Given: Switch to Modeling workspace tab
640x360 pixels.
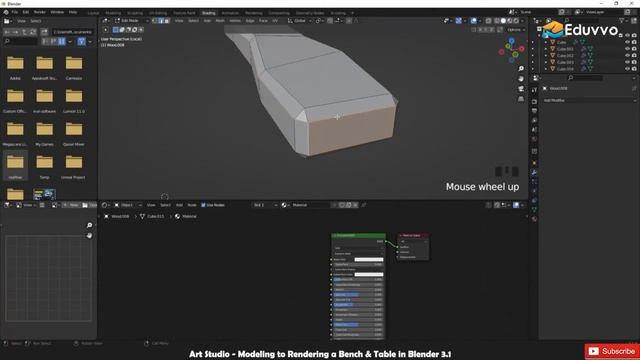Looking at the screenshot, I should [113, 13].
